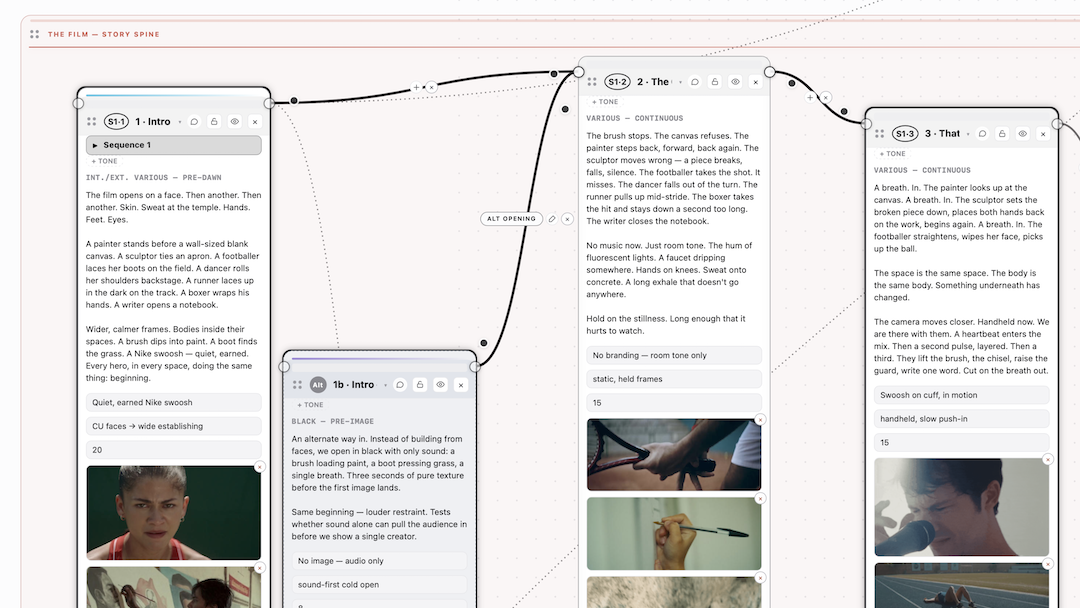Click the S1-2 badge
Image resolution: width=1080 pixels, height=608 pixels.
click(x=617, y=82)
